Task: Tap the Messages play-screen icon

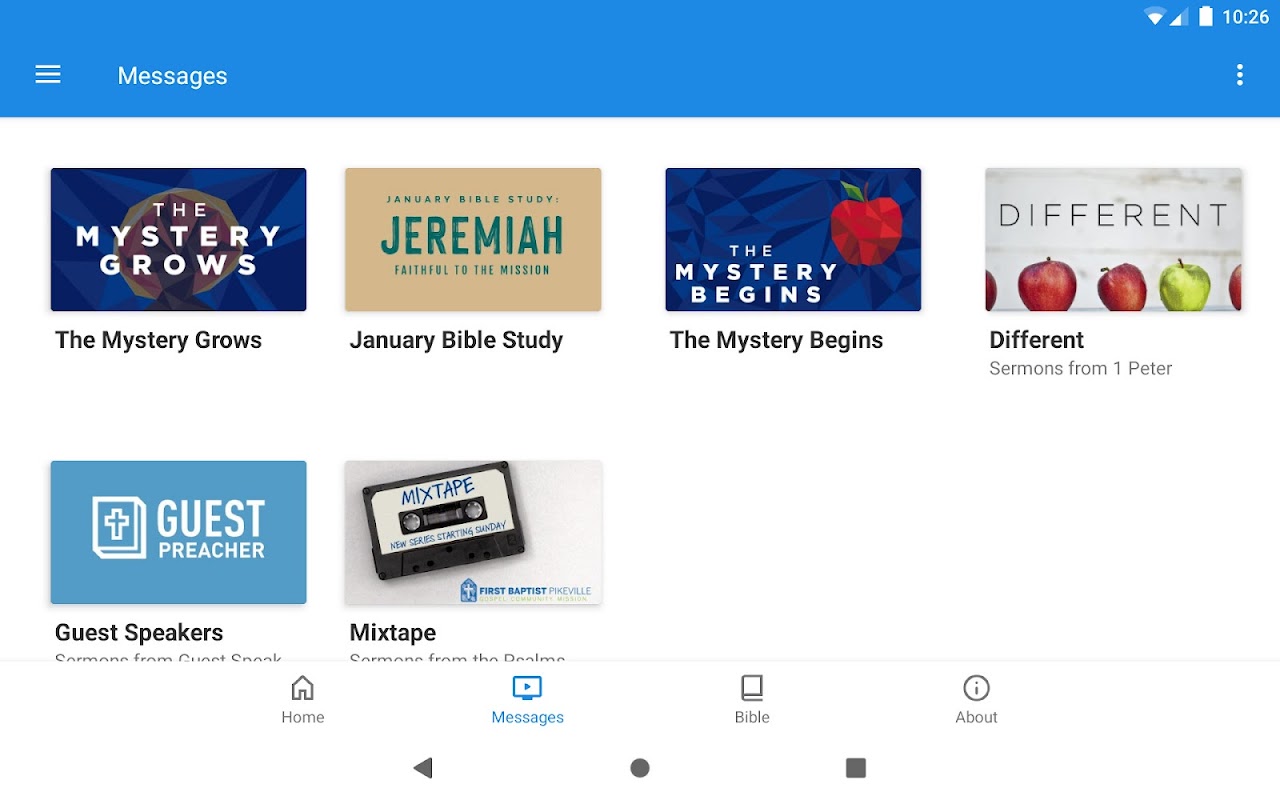Action: tap(527, 688)
